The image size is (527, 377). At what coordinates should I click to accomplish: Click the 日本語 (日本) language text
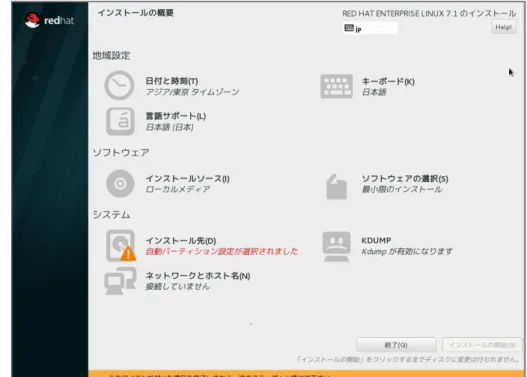click(169, 127)
